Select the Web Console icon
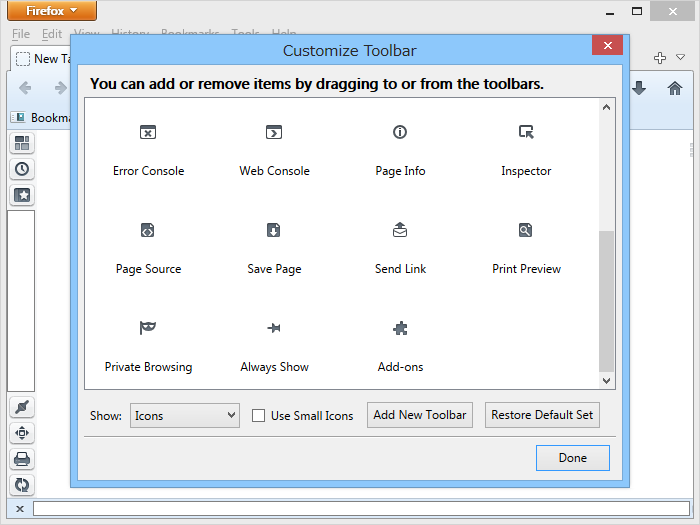Viewport: 700px width, 525px height. pyautogui.click(x=274, y=132)
